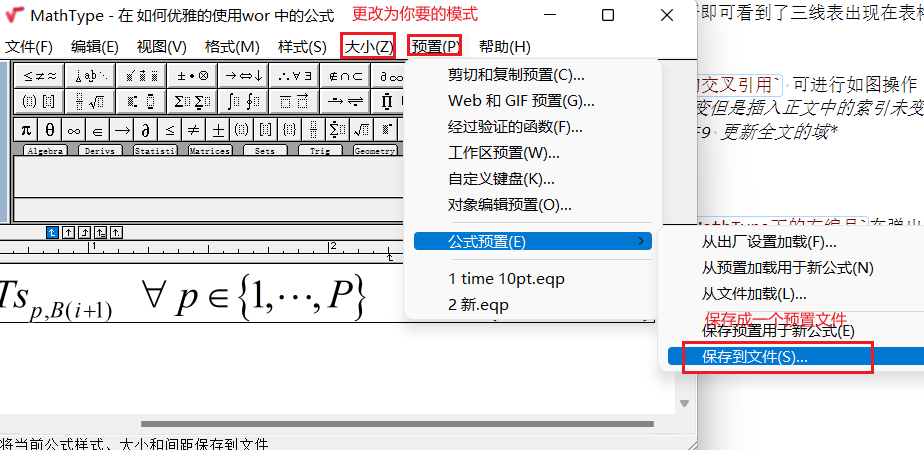Insert superscript template from small bar

pos(386,130)
